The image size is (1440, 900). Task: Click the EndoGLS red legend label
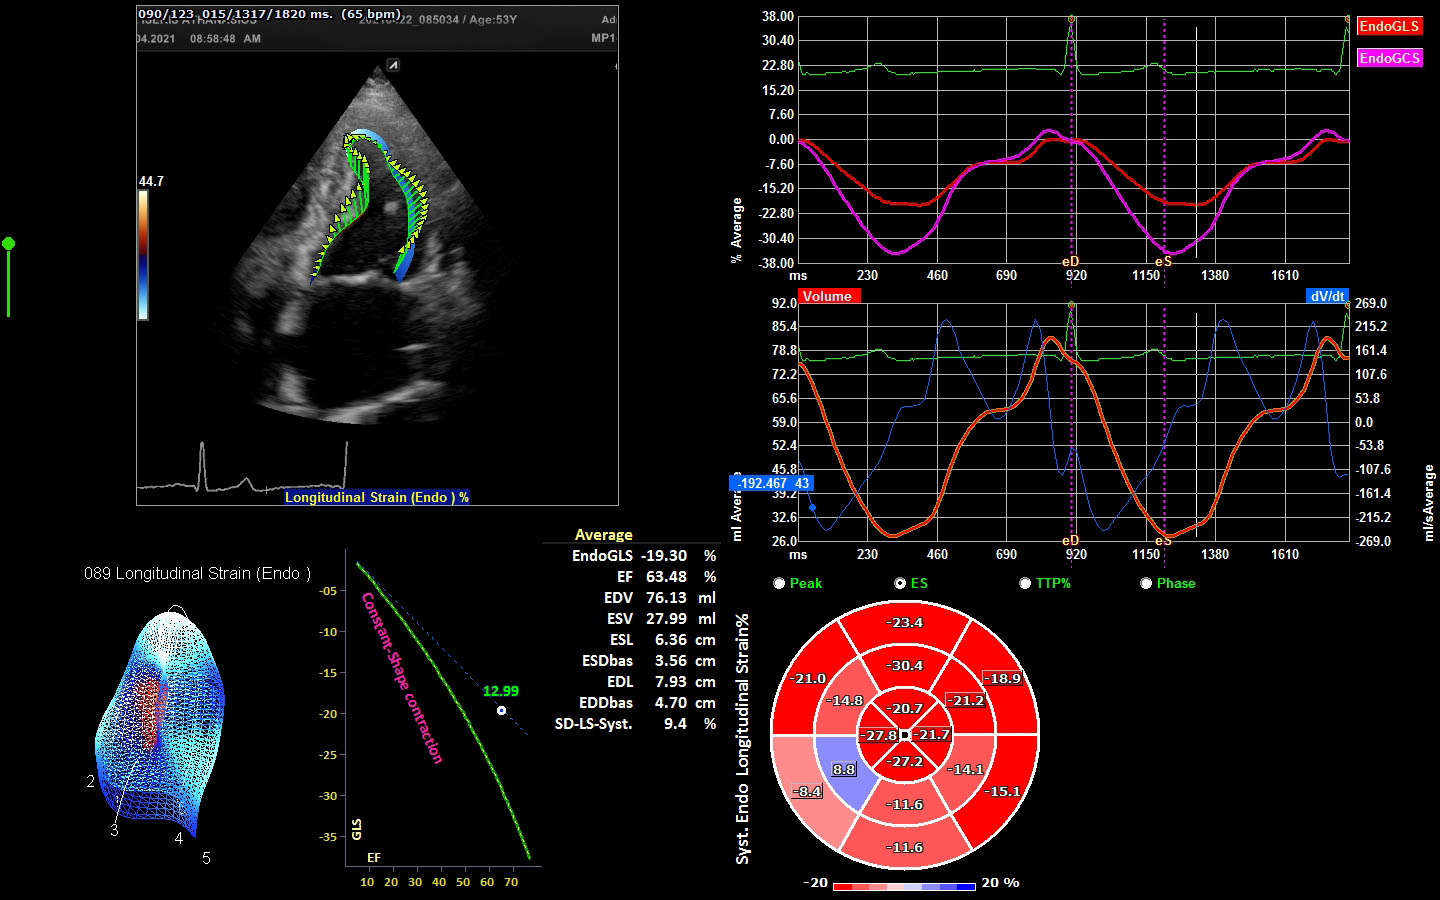point(1388,26)
